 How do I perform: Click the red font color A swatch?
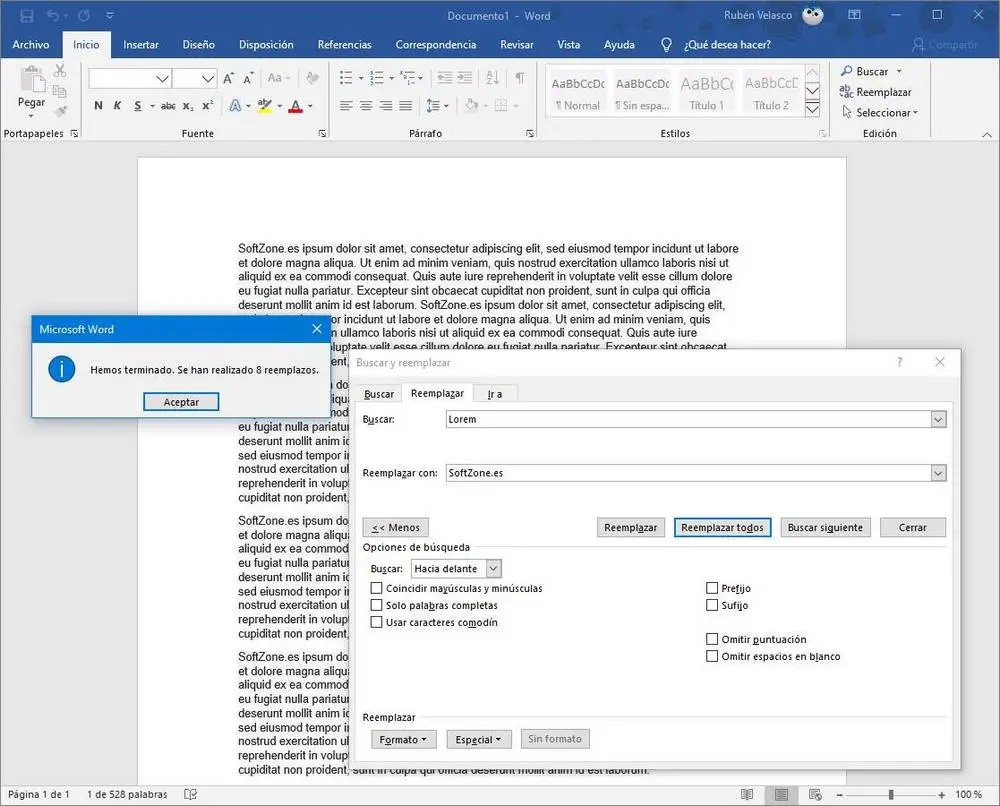click(295, 106)
